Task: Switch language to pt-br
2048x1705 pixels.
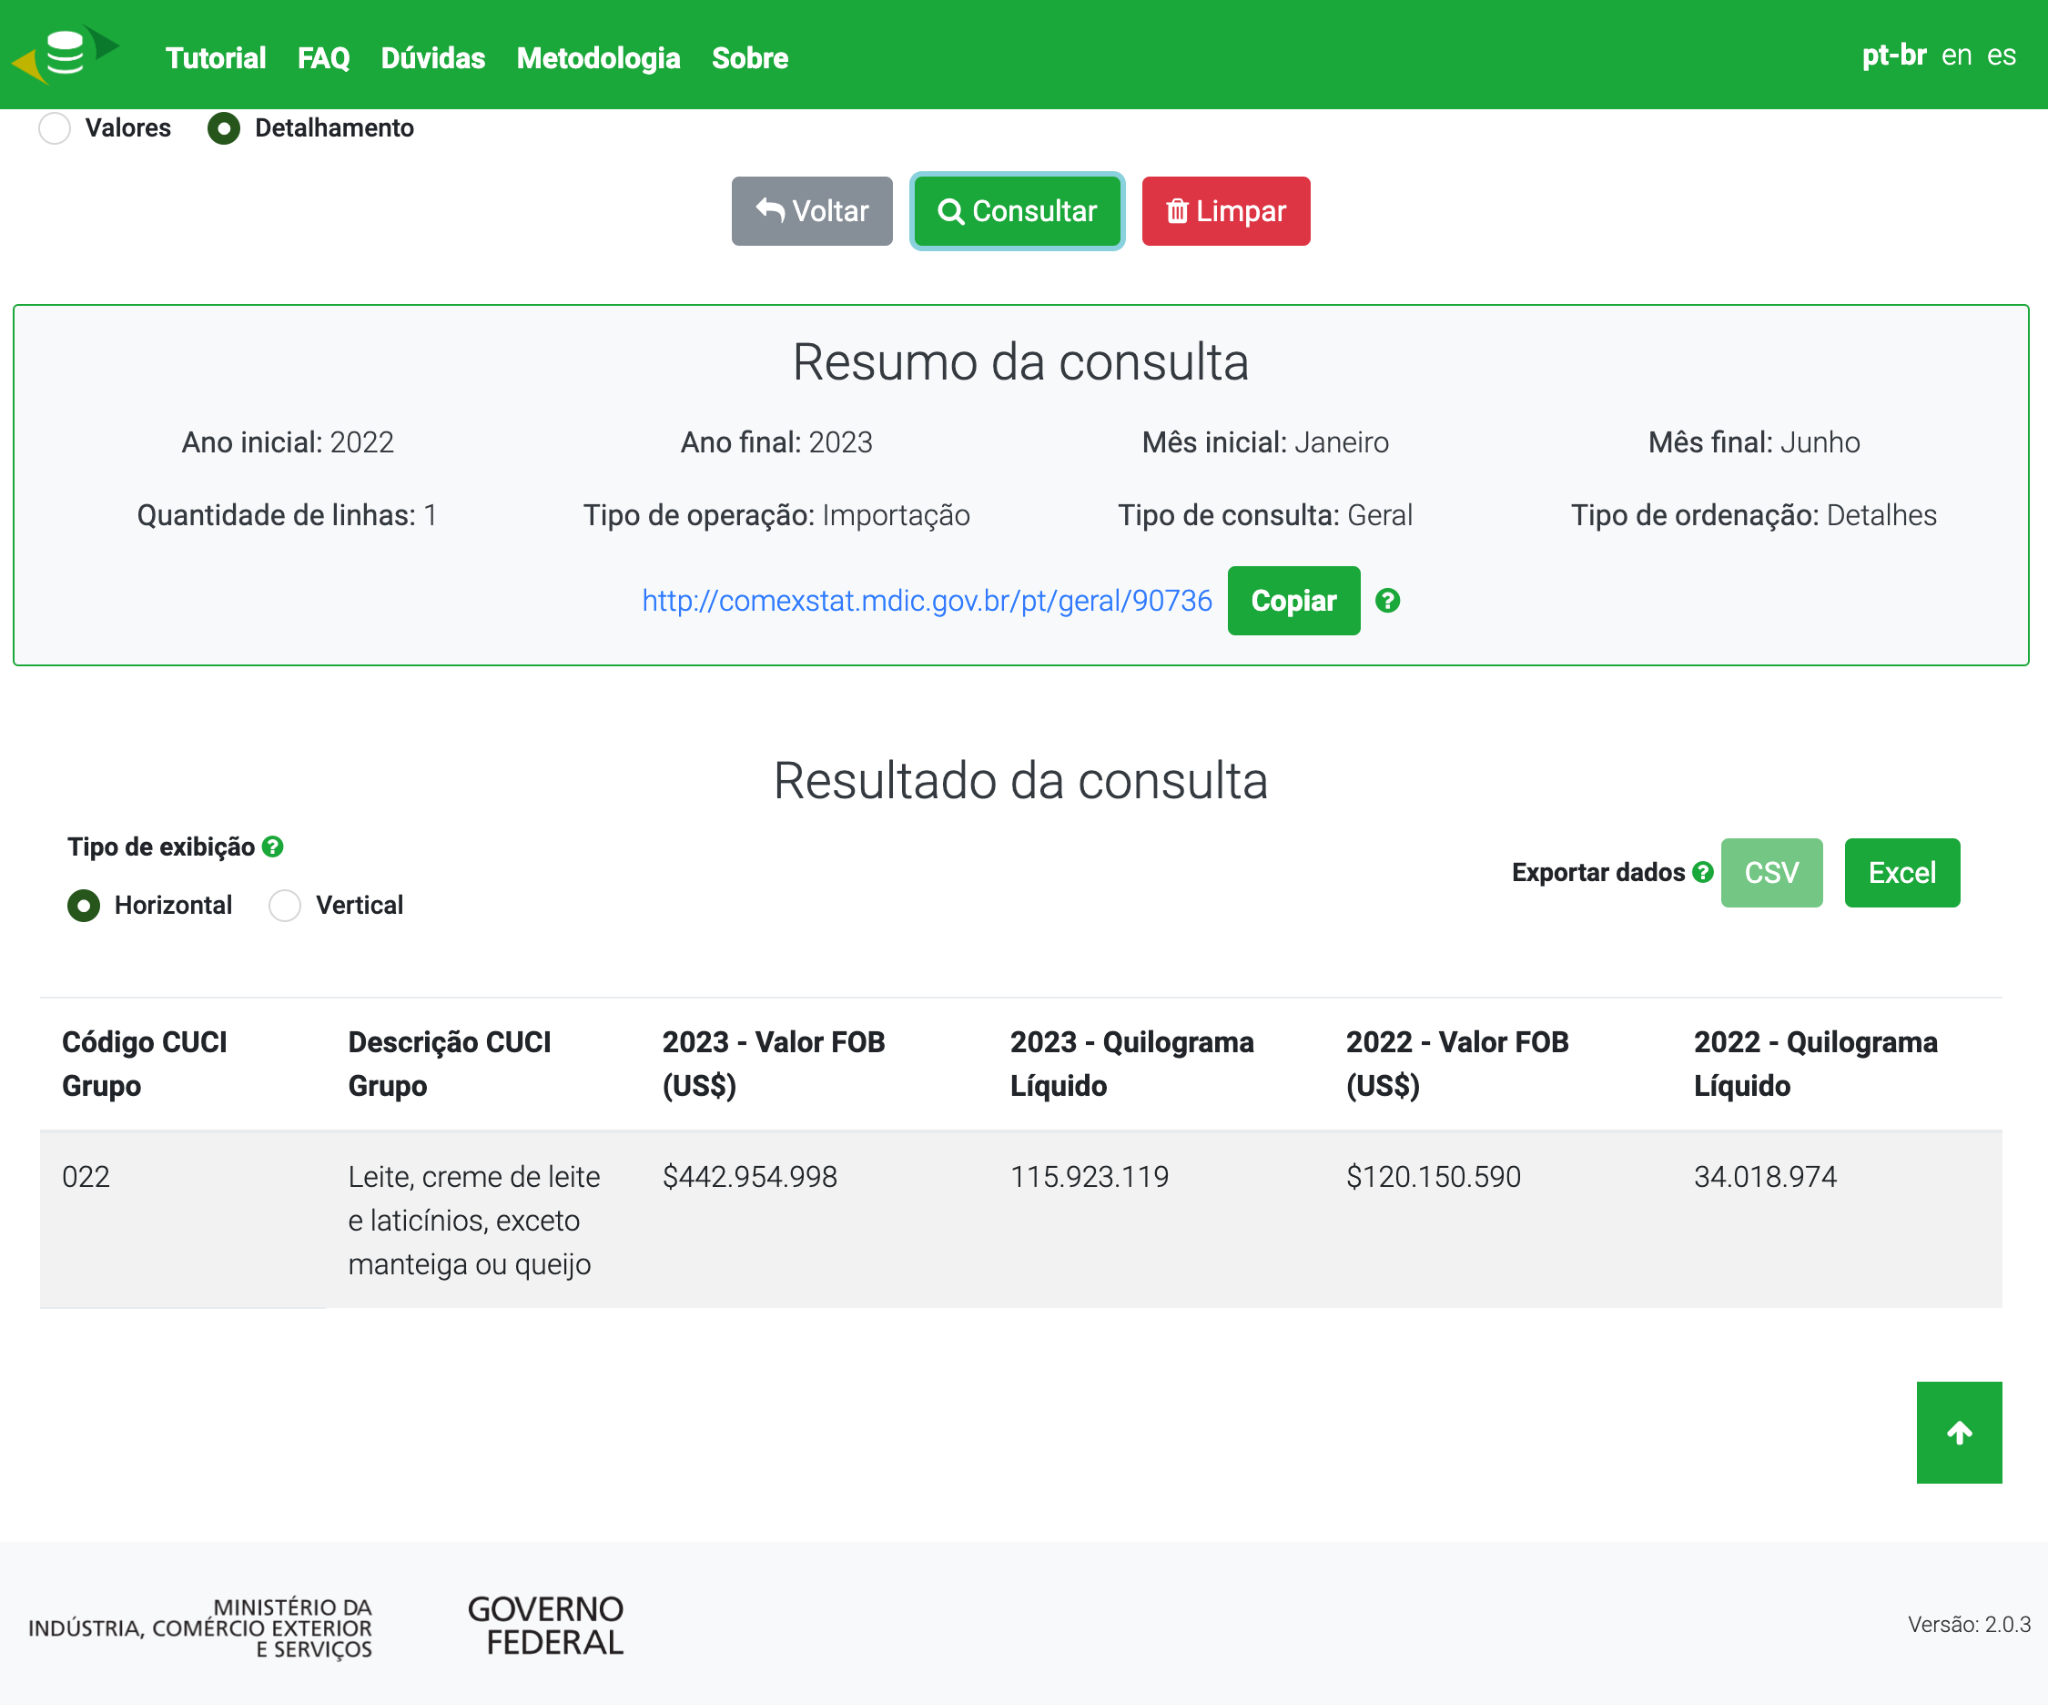Action: 1894,55
